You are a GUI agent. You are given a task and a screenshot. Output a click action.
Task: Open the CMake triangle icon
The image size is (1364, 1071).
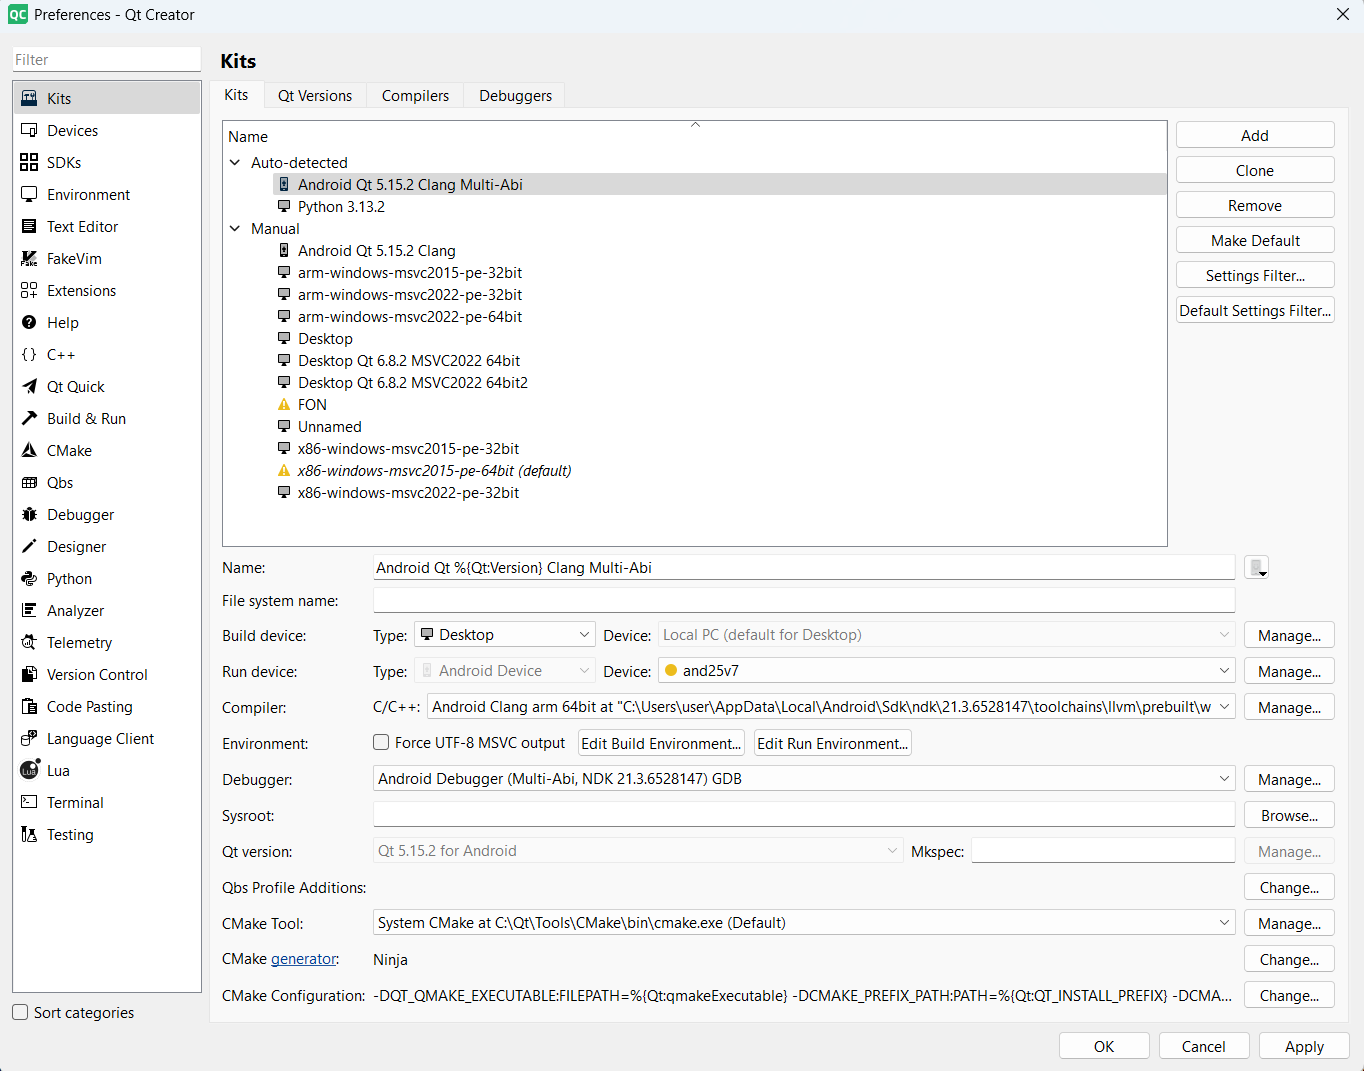tap(29, 450)
